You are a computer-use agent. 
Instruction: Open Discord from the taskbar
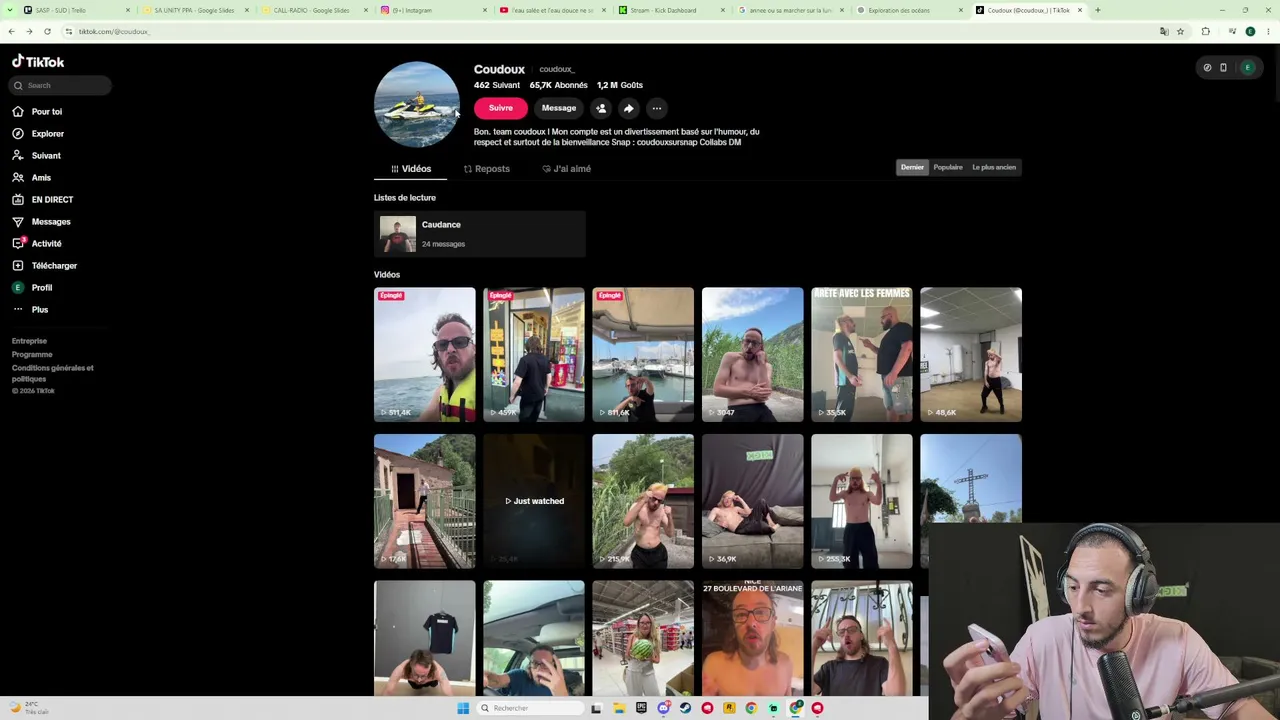point(663,708)
